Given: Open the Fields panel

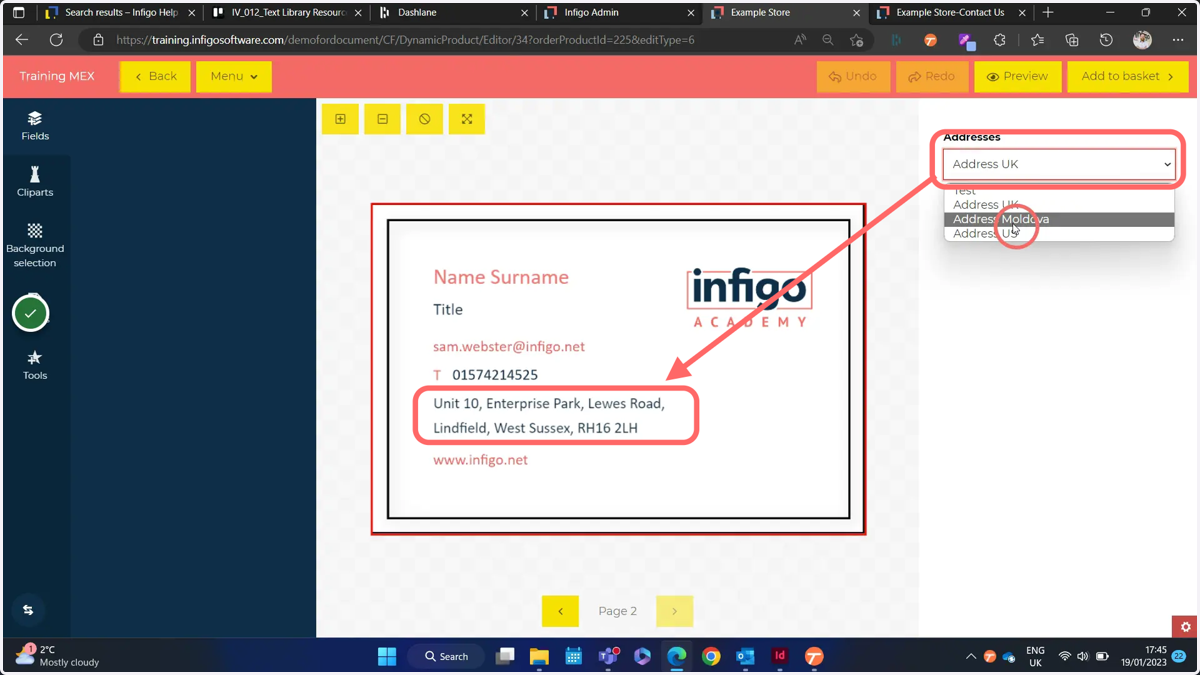Looking at the screenshot, I should pyautogui.click(x=35, y=126).
